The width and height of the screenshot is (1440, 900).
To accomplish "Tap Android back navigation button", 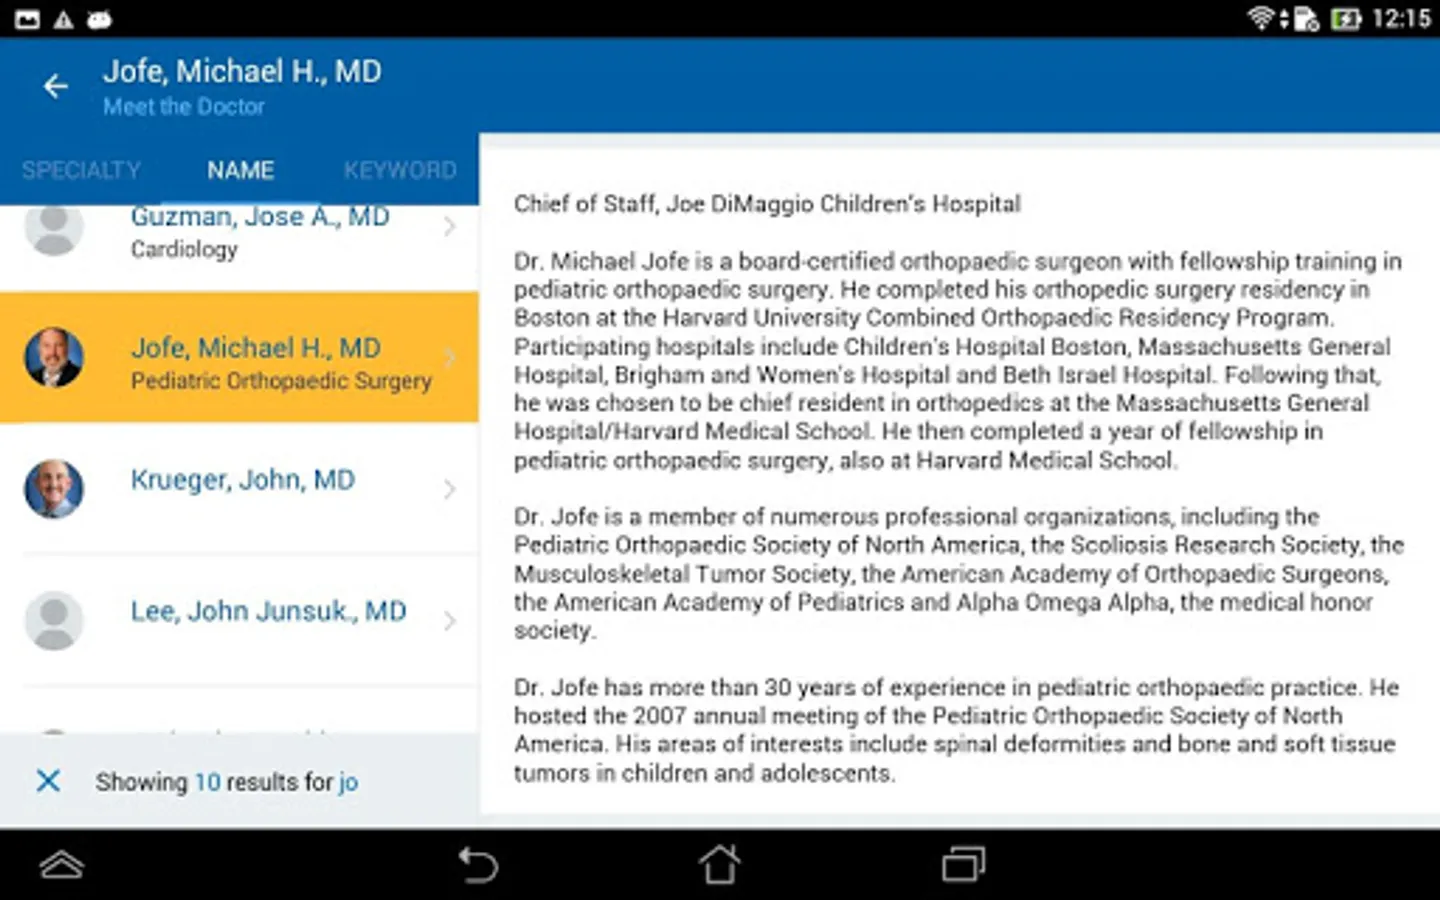I will click(478, 864).
